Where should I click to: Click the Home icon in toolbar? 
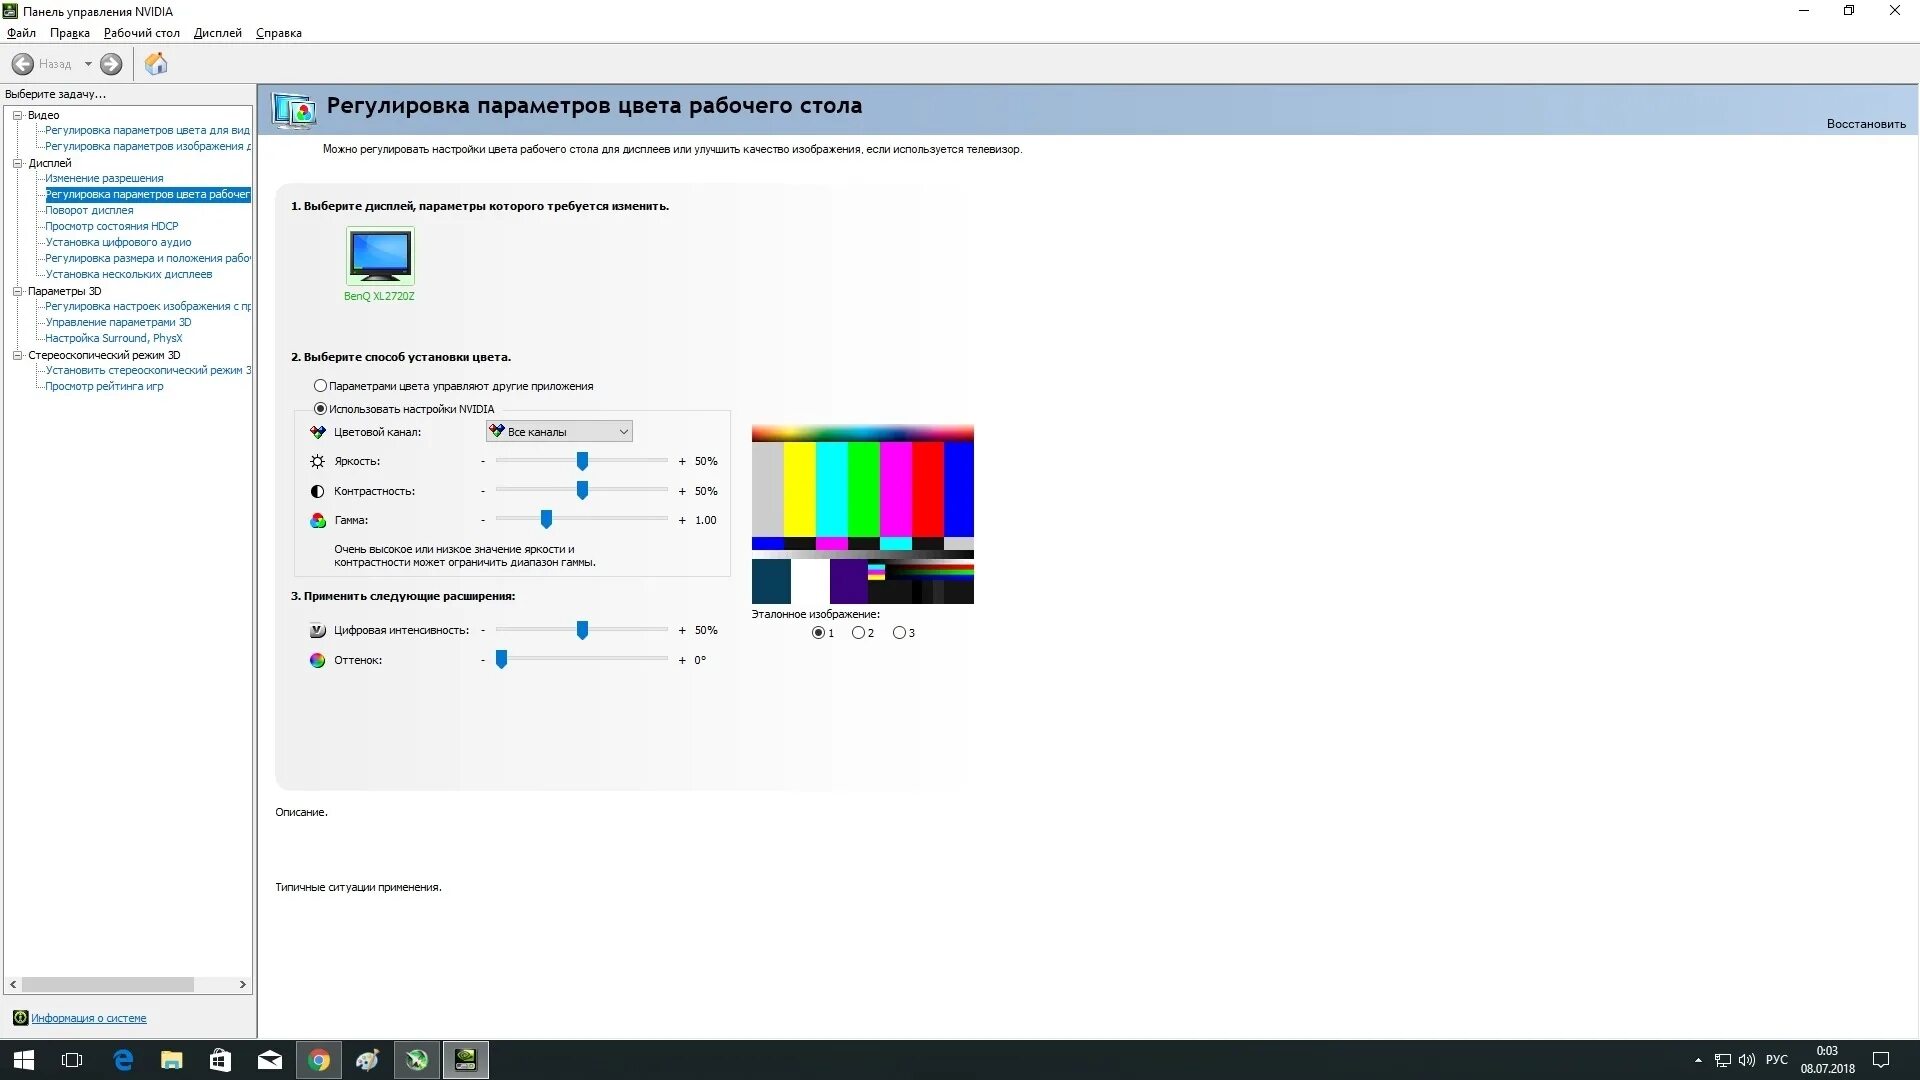pyautogui.click(x=156, y=64)
